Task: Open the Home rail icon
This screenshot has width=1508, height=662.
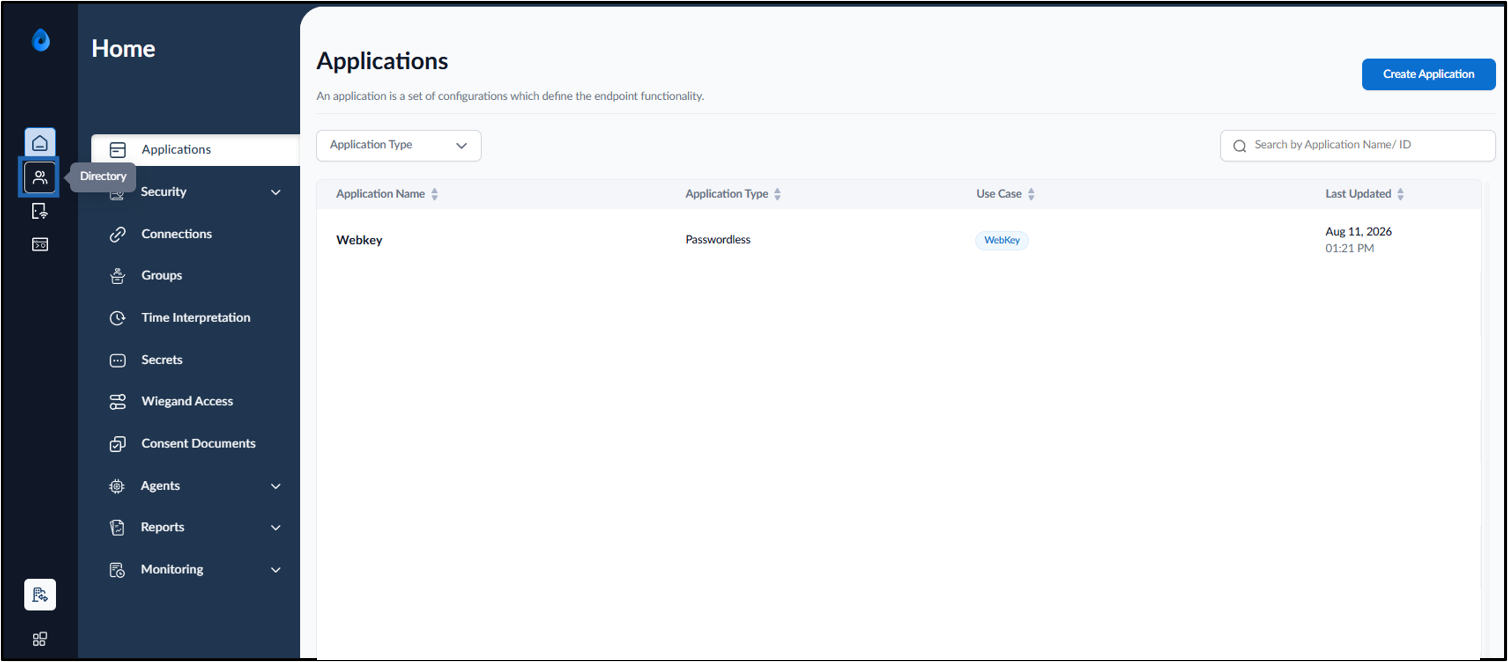Action: point(40,144)
